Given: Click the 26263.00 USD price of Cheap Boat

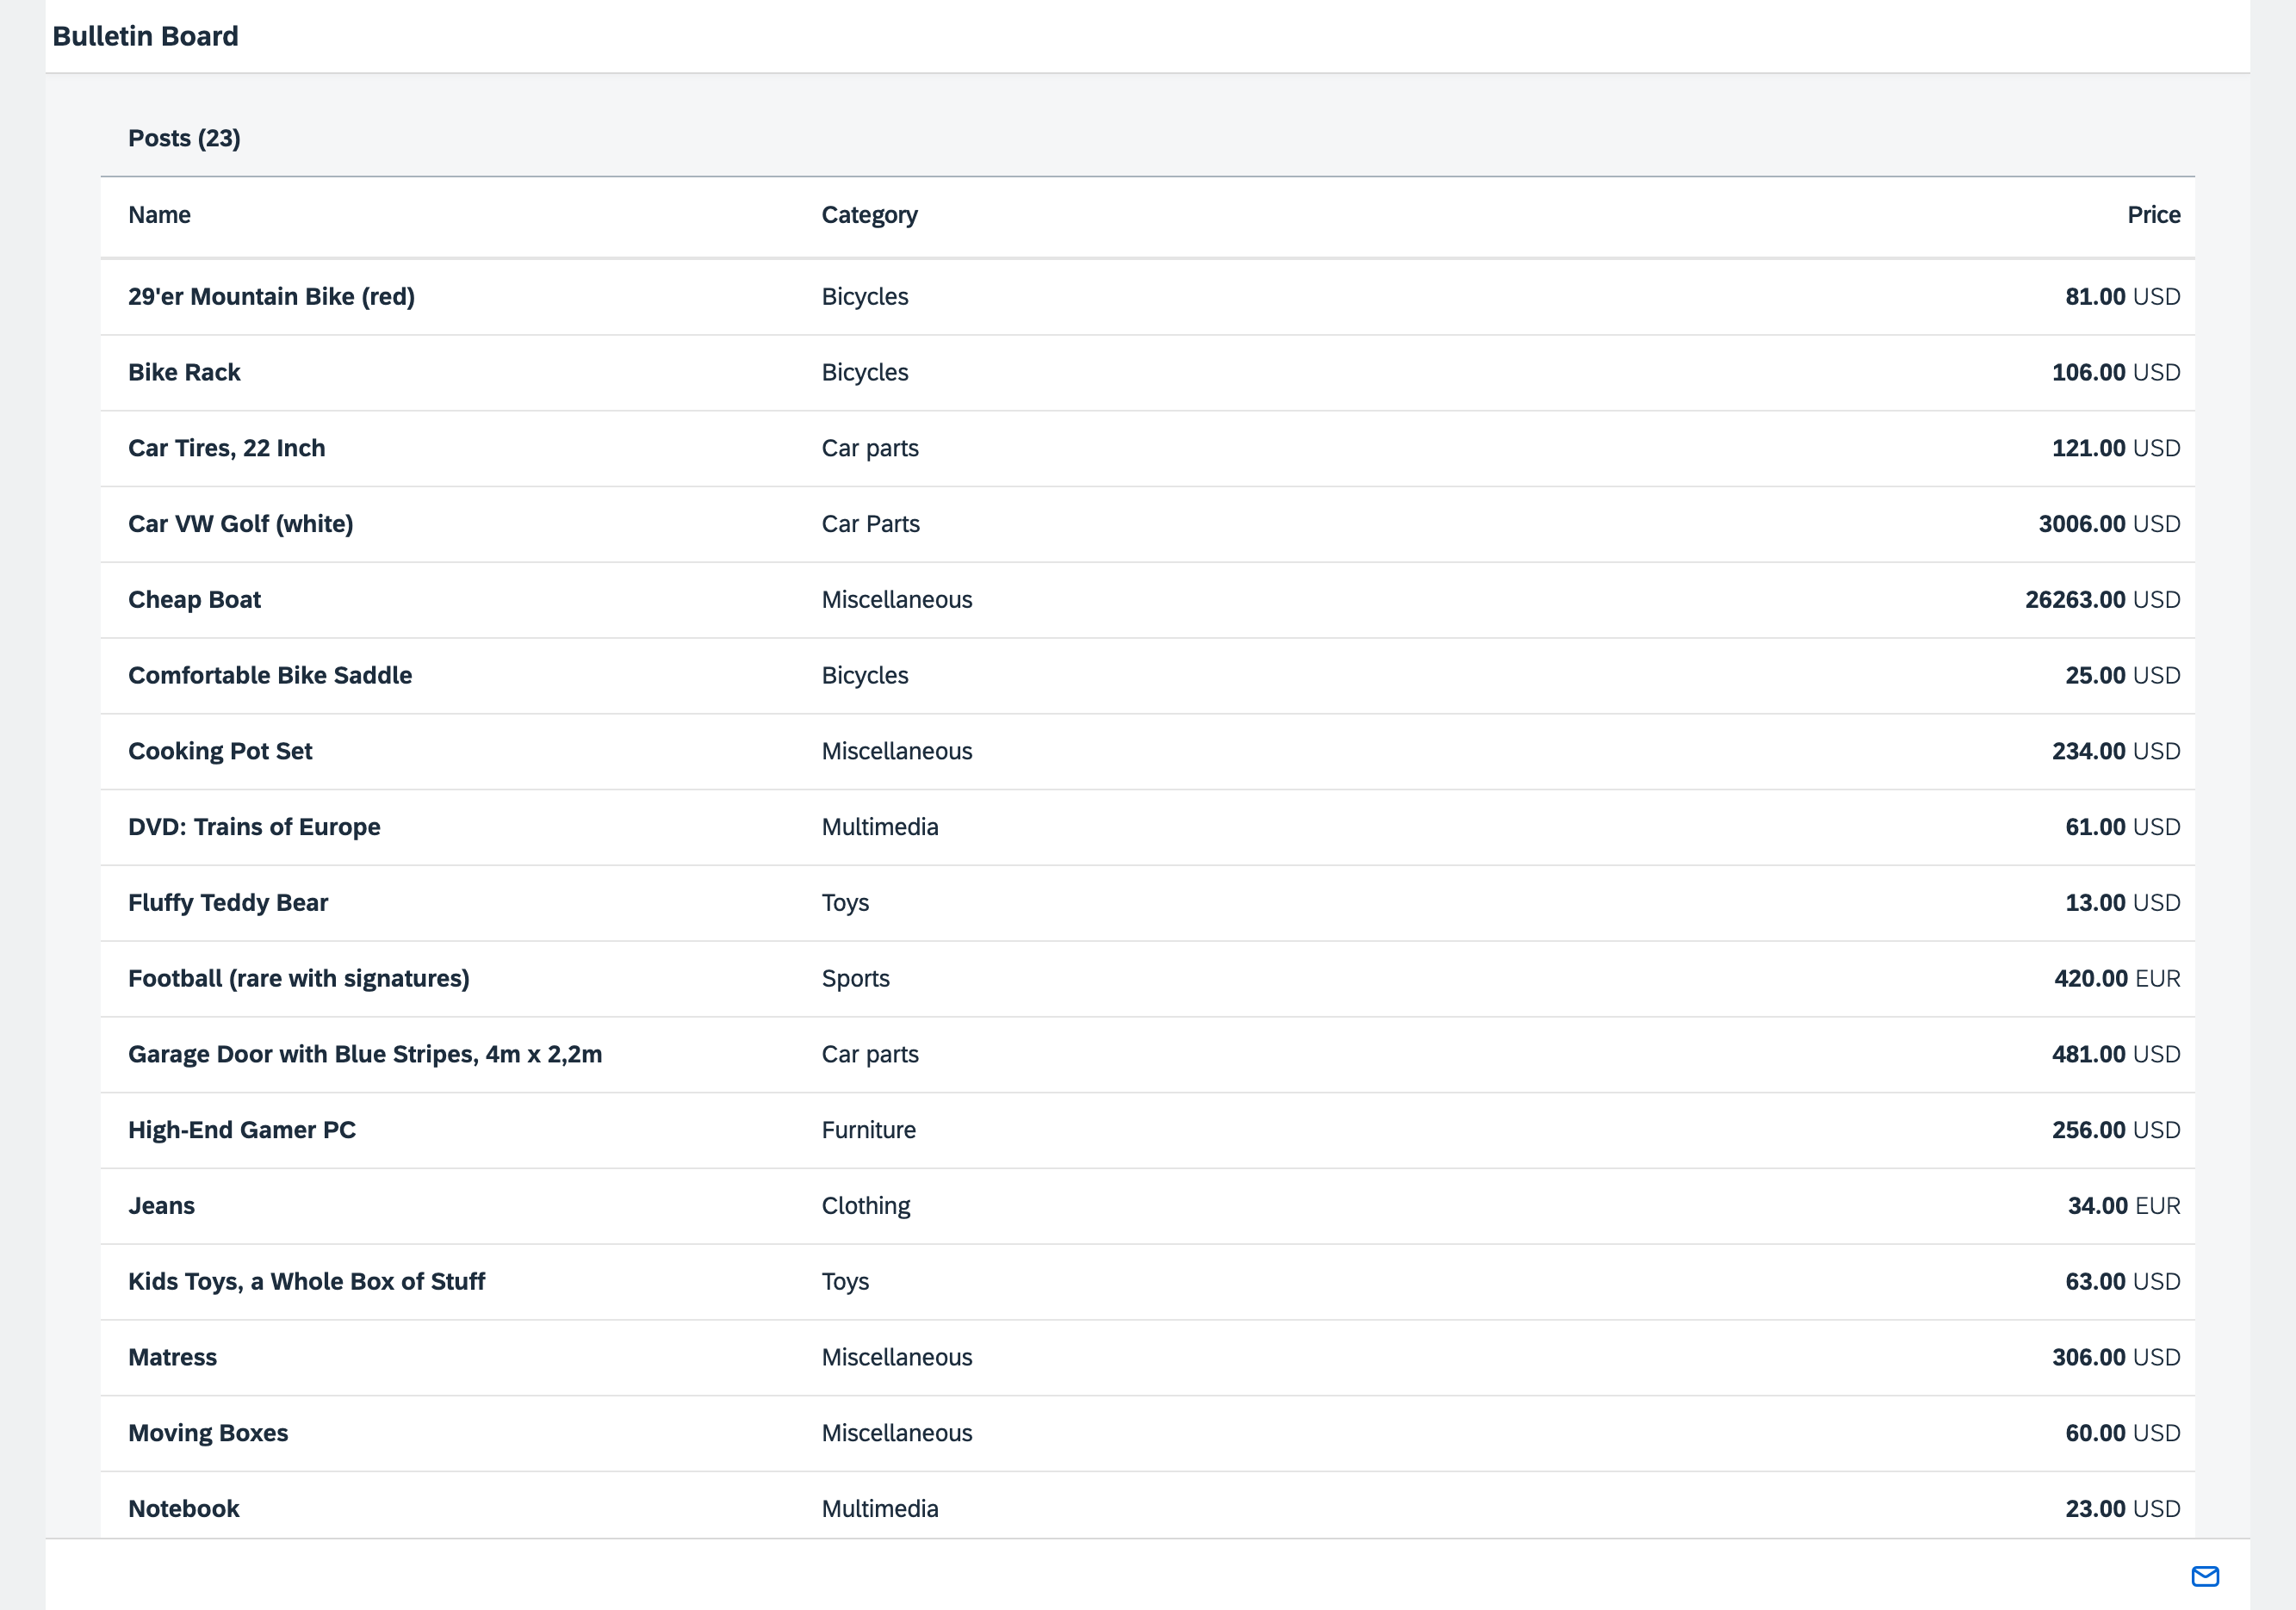Looking at the screenshot, I should [x=2102, y=600].
